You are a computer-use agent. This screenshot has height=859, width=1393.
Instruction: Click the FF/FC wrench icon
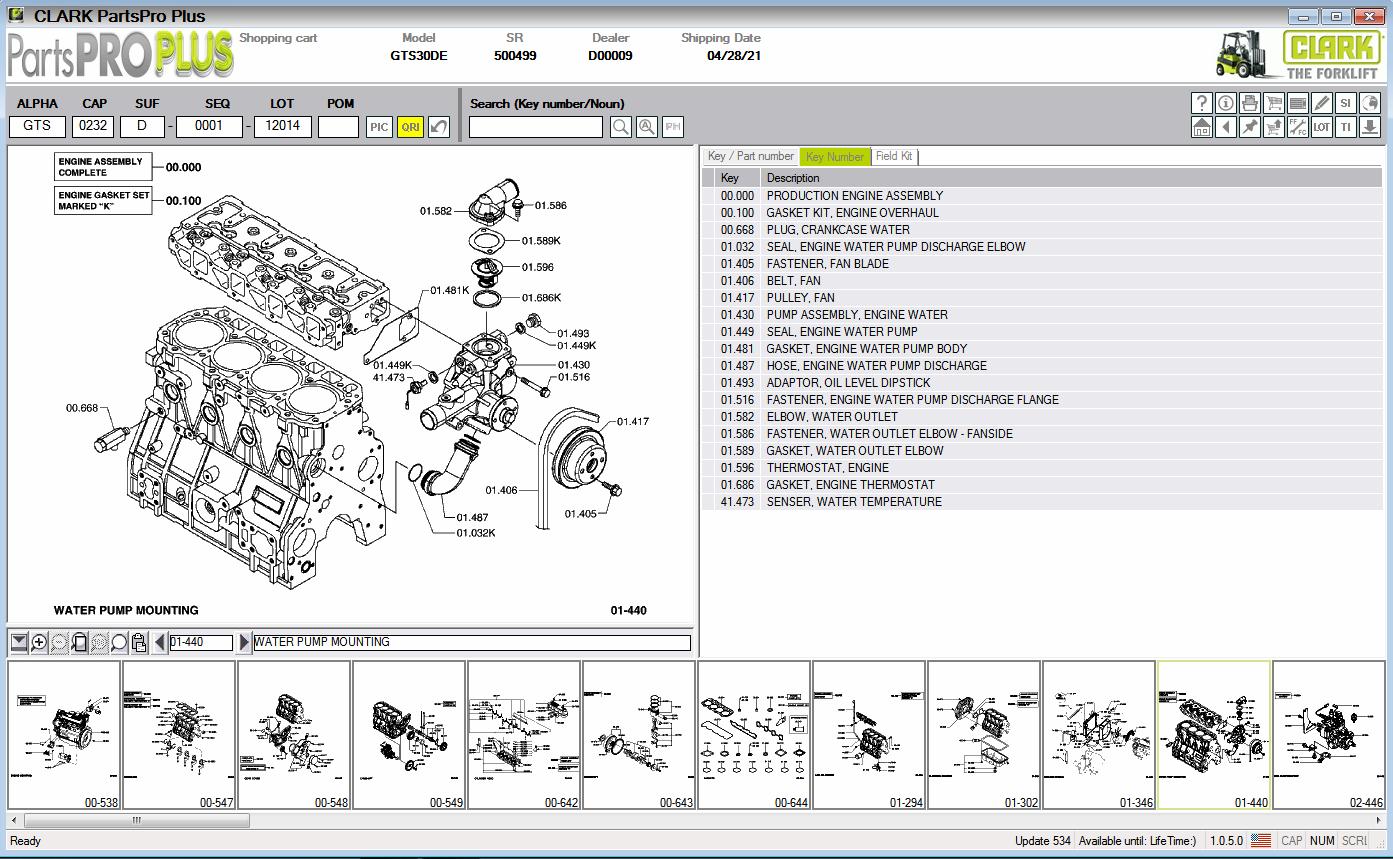click(1298, 127)
